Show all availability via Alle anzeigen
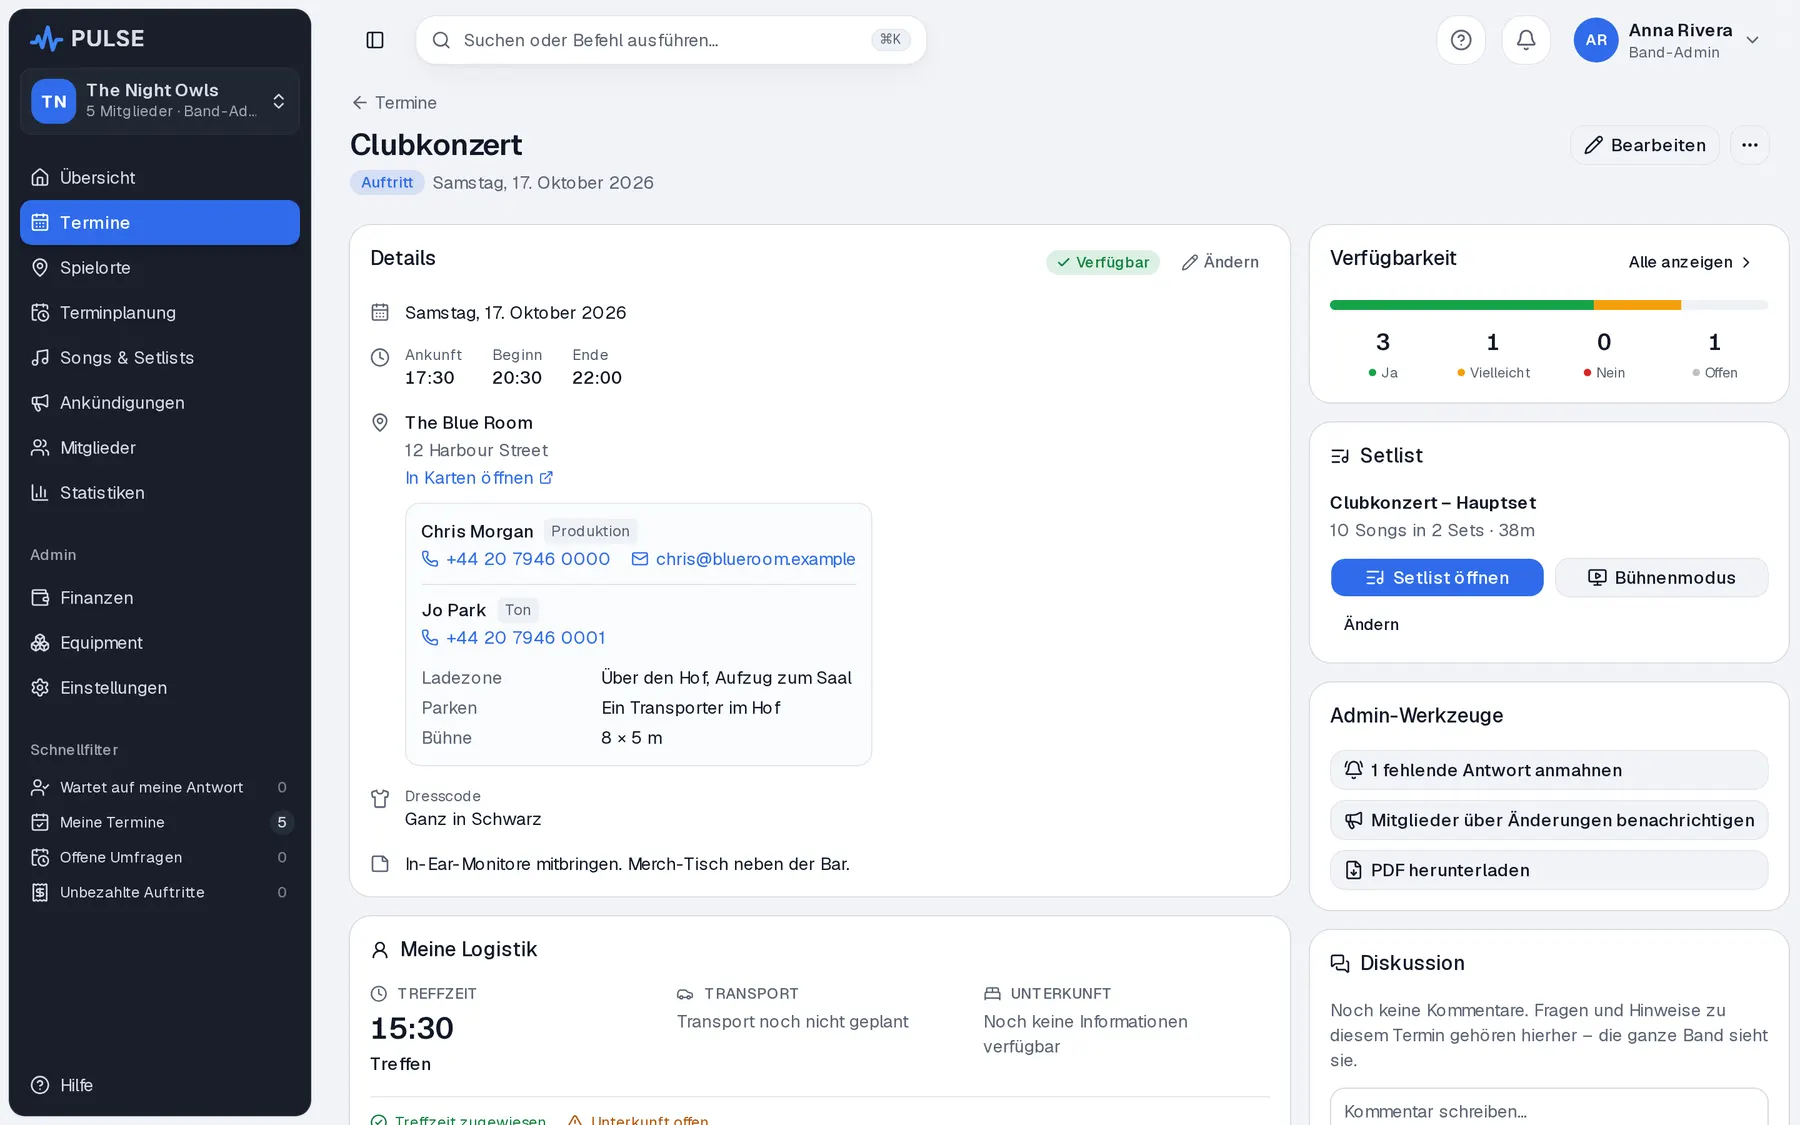Viewport: 1800px width, 1125px height. point(1690,262)
